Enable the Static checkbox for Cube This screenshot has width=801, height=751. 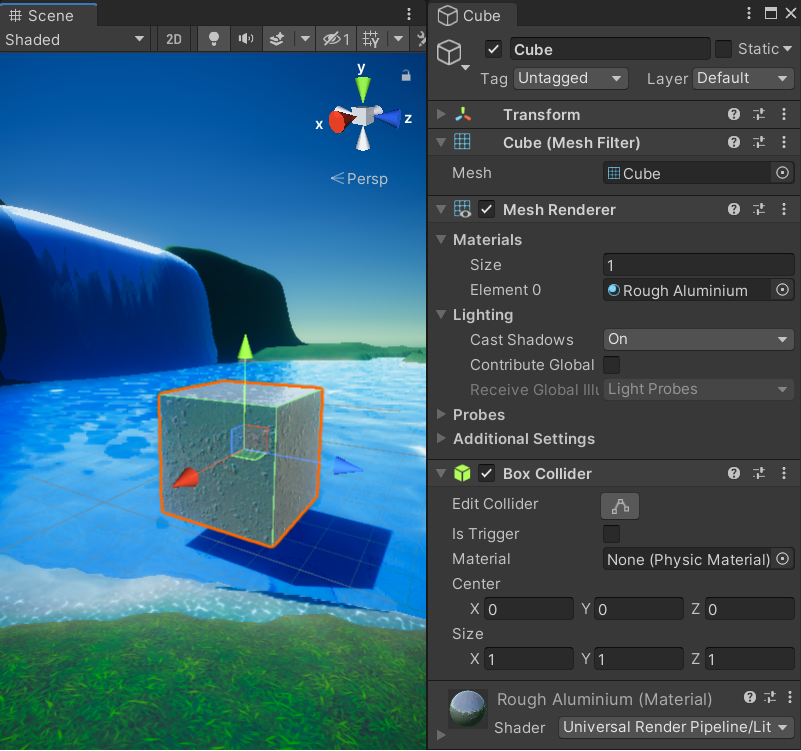725,48
